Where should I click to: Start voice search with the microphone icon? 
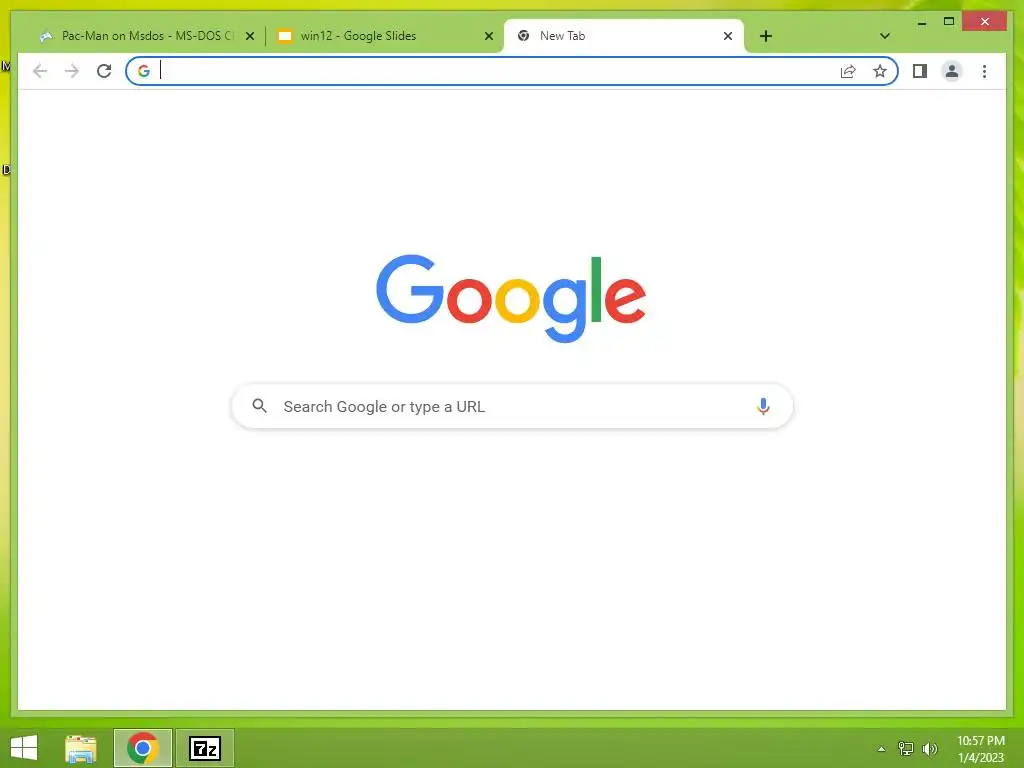coord(763,406)
